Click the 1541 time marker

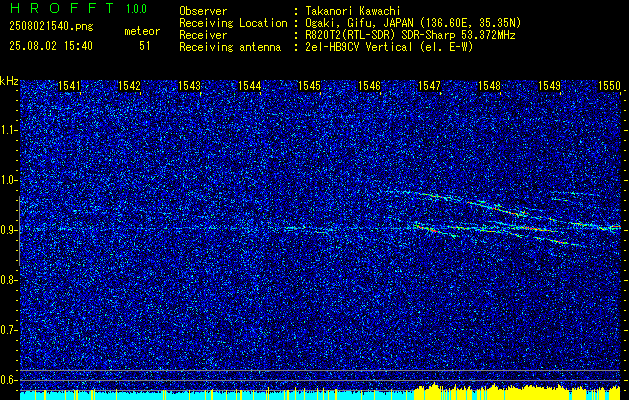click(x=69, y=86)
